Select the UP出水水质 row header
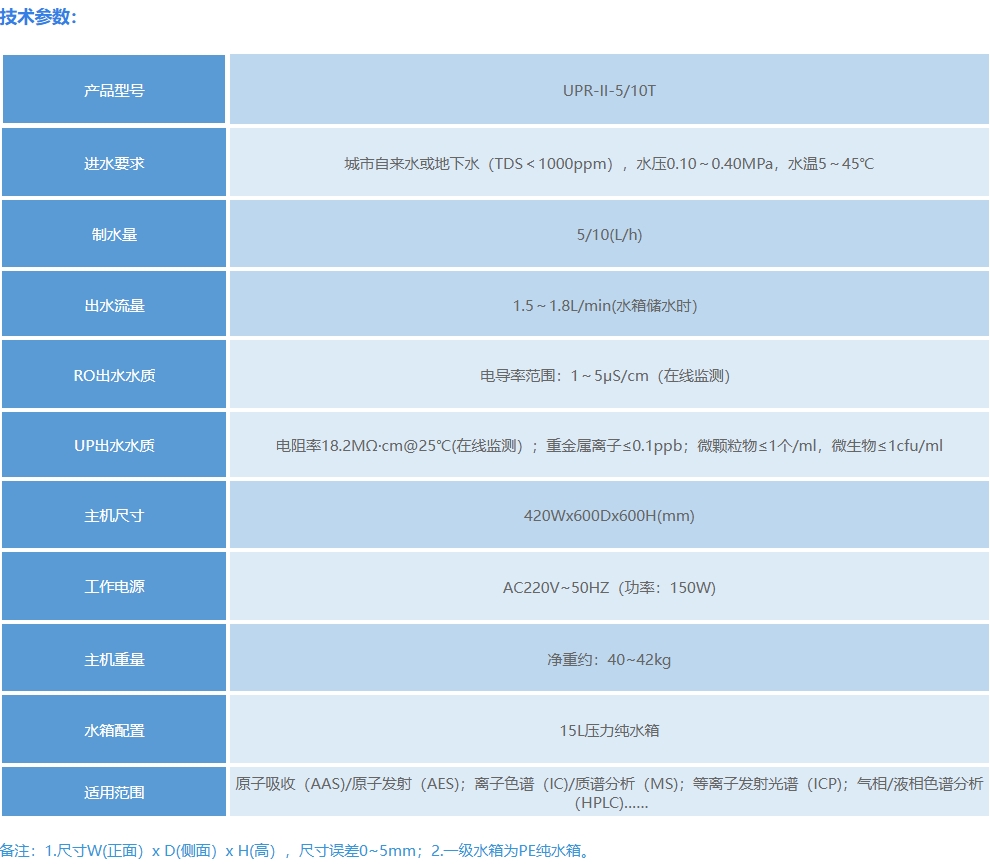The width and height of the screenshot is (990, 867). [114, 445]
